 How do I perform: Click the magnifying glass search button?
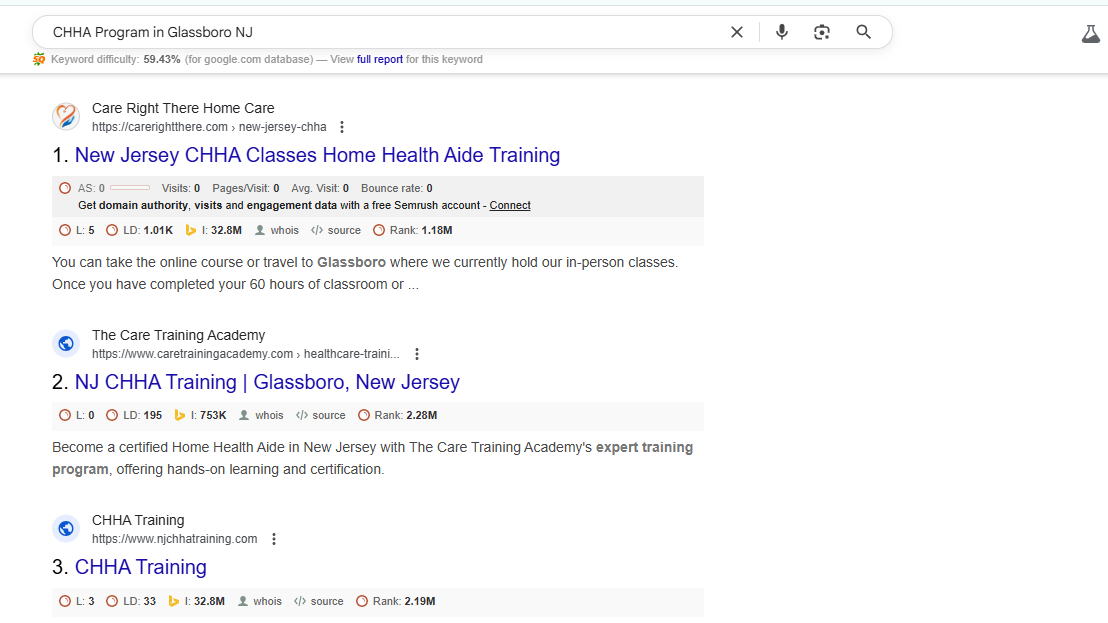864,32
